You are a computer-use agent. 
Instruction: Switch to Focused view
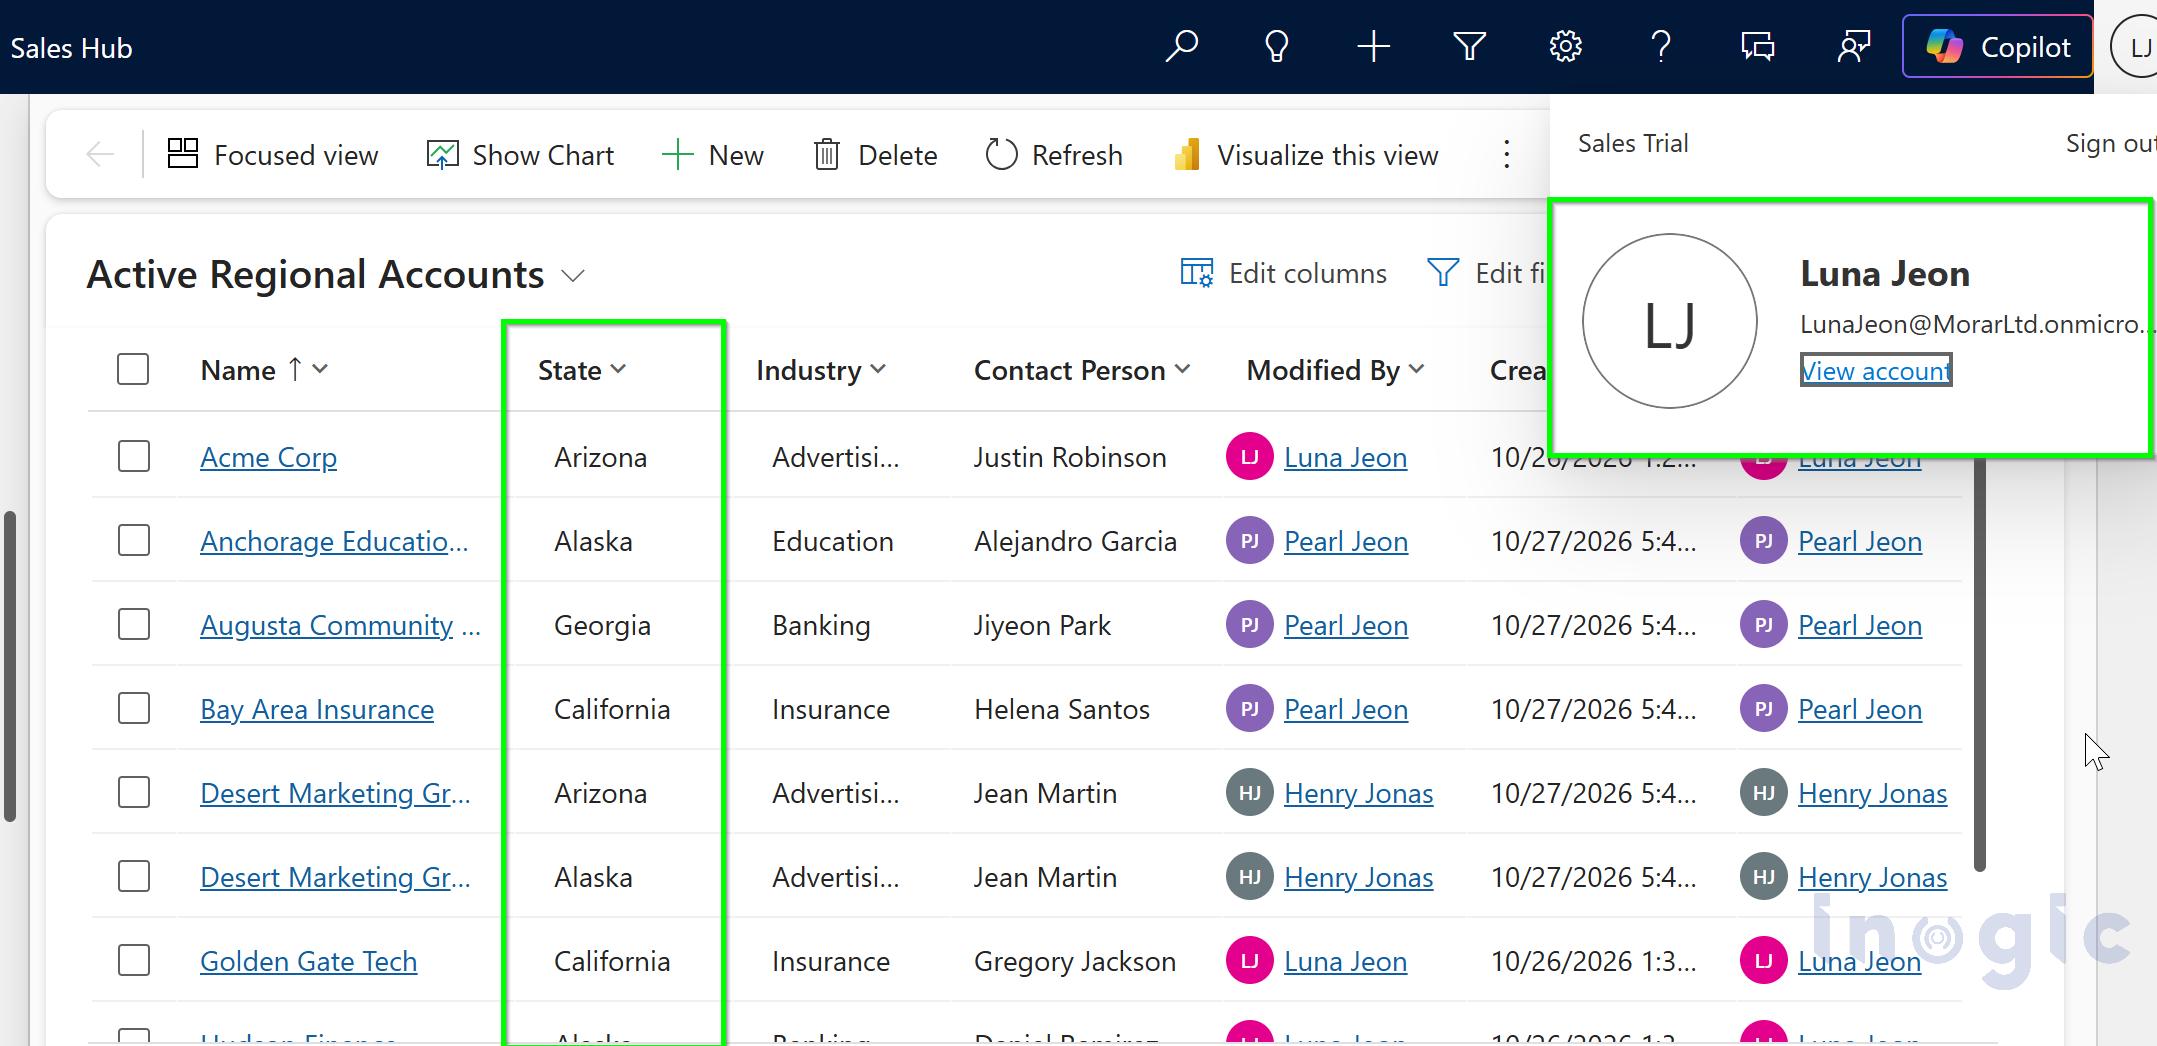click(272, 155)
